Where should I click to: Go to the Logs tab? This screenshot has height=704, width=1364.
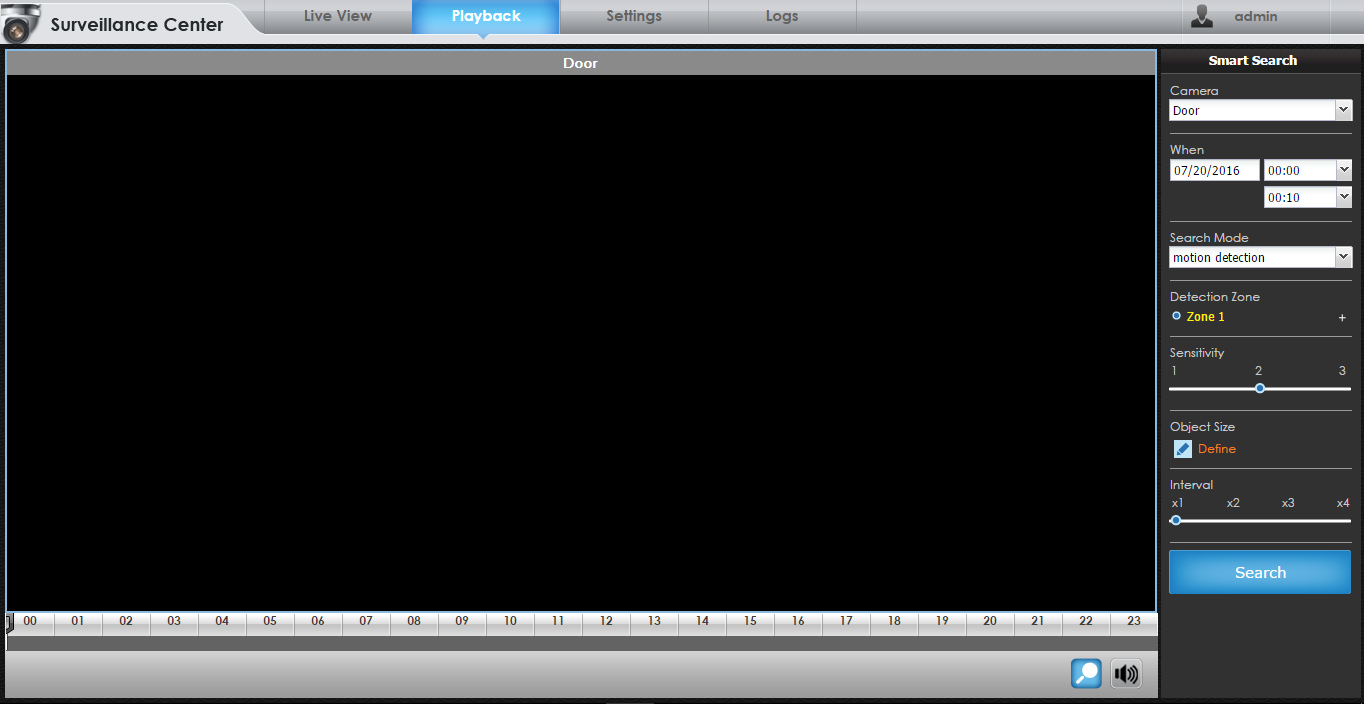[x=782, y=16]
